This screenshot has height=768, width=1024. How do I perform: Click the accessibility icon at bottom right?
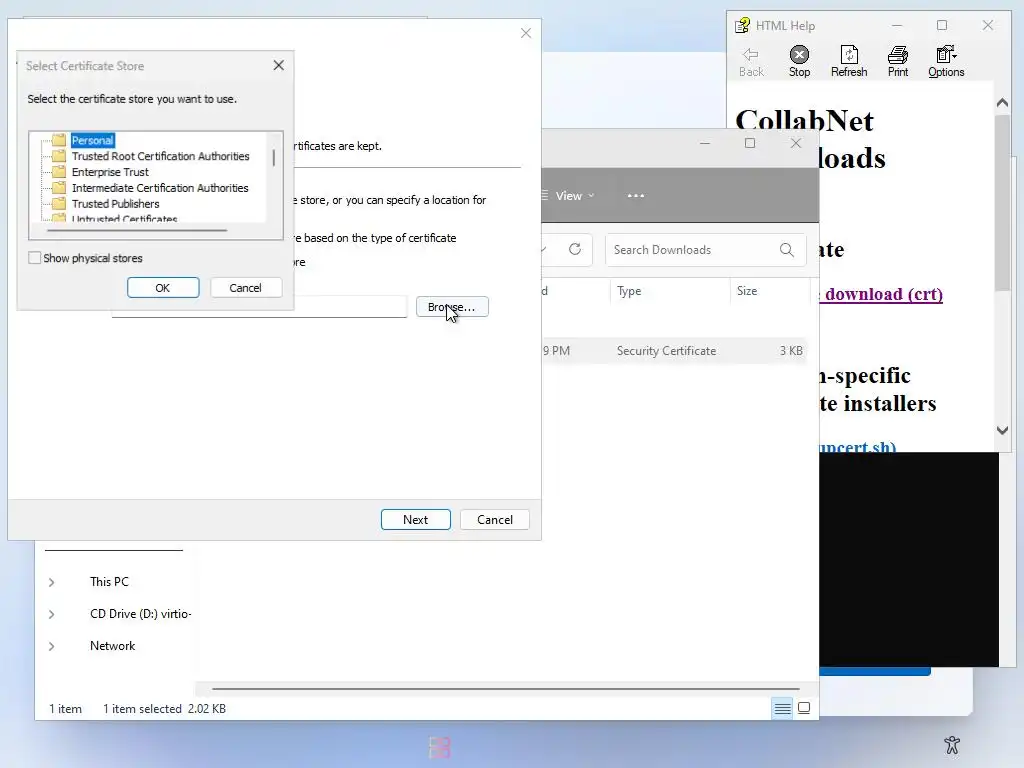click(952, 744)
